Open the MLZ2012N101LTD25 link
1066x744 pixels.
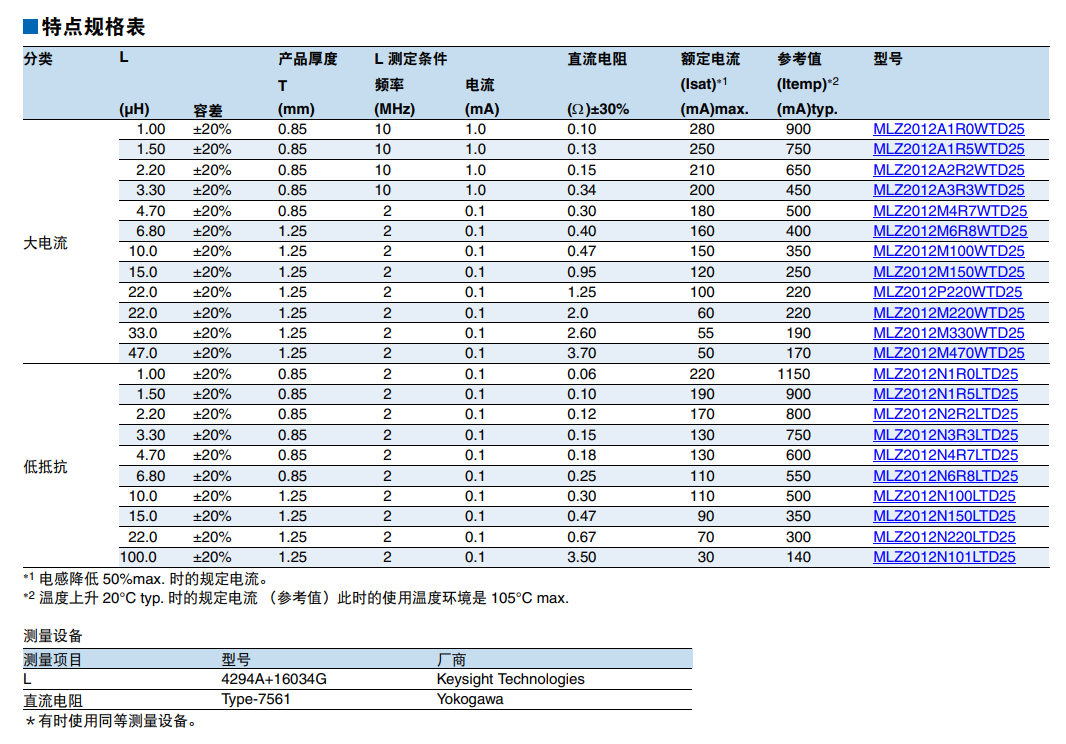point(944,558)
